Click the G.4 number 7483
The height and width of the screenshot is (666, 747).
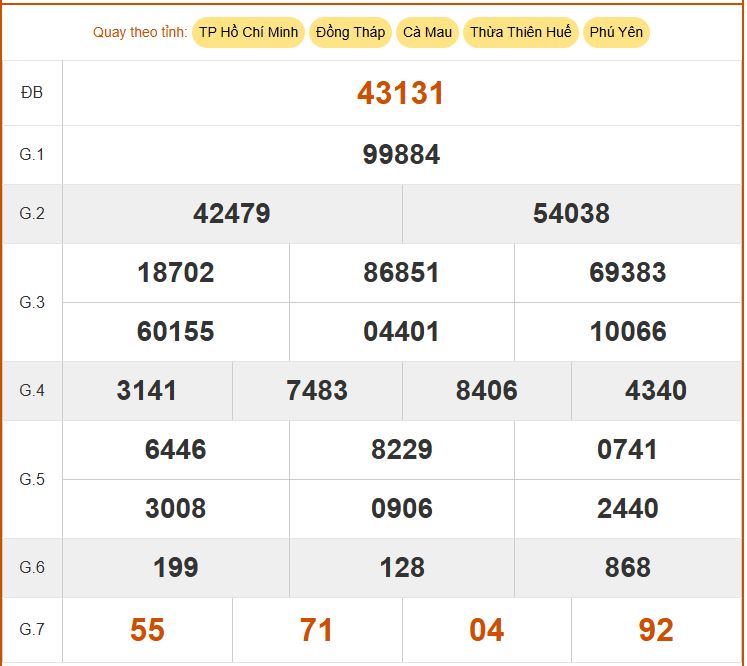click(317, 391)
